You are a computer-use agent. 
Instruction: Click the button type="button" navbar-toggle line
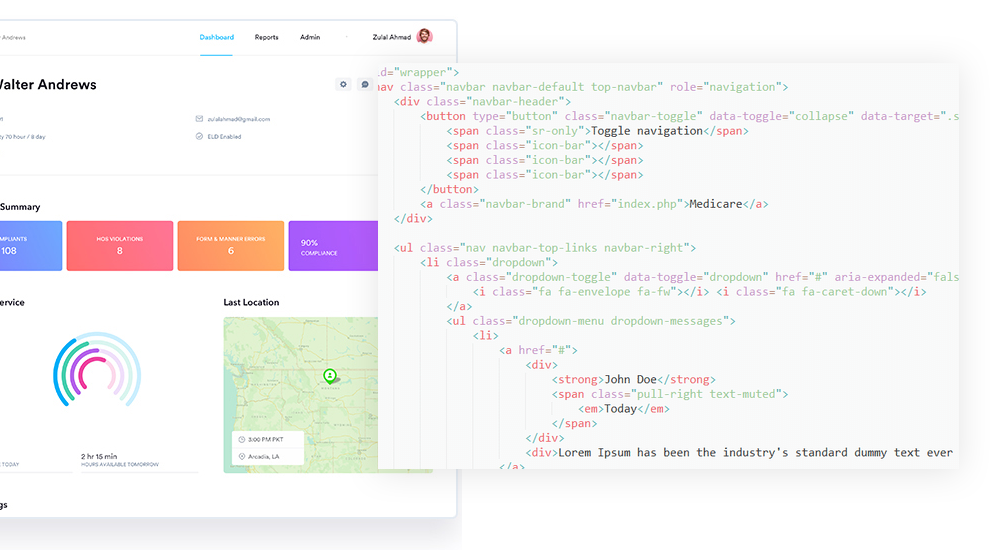[x=689, y=116]
